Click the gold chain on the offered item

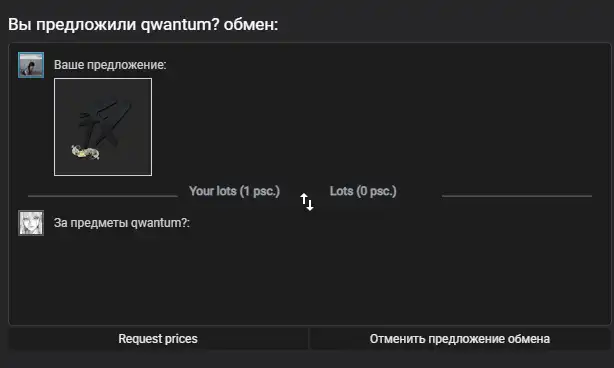pos(85,152)
